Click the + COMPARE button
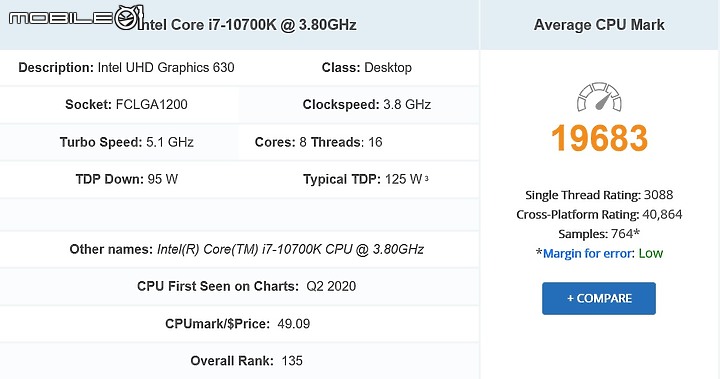The image size is (720, 379). (x=599, y=299)
